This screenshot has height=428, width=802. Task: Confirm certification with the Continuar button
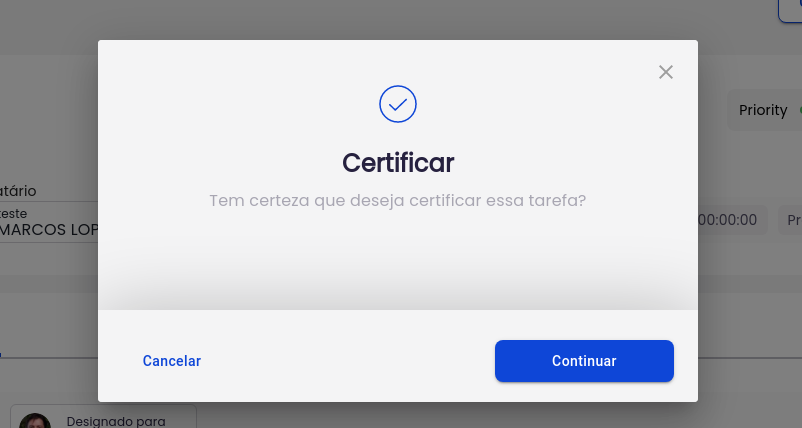584,361
